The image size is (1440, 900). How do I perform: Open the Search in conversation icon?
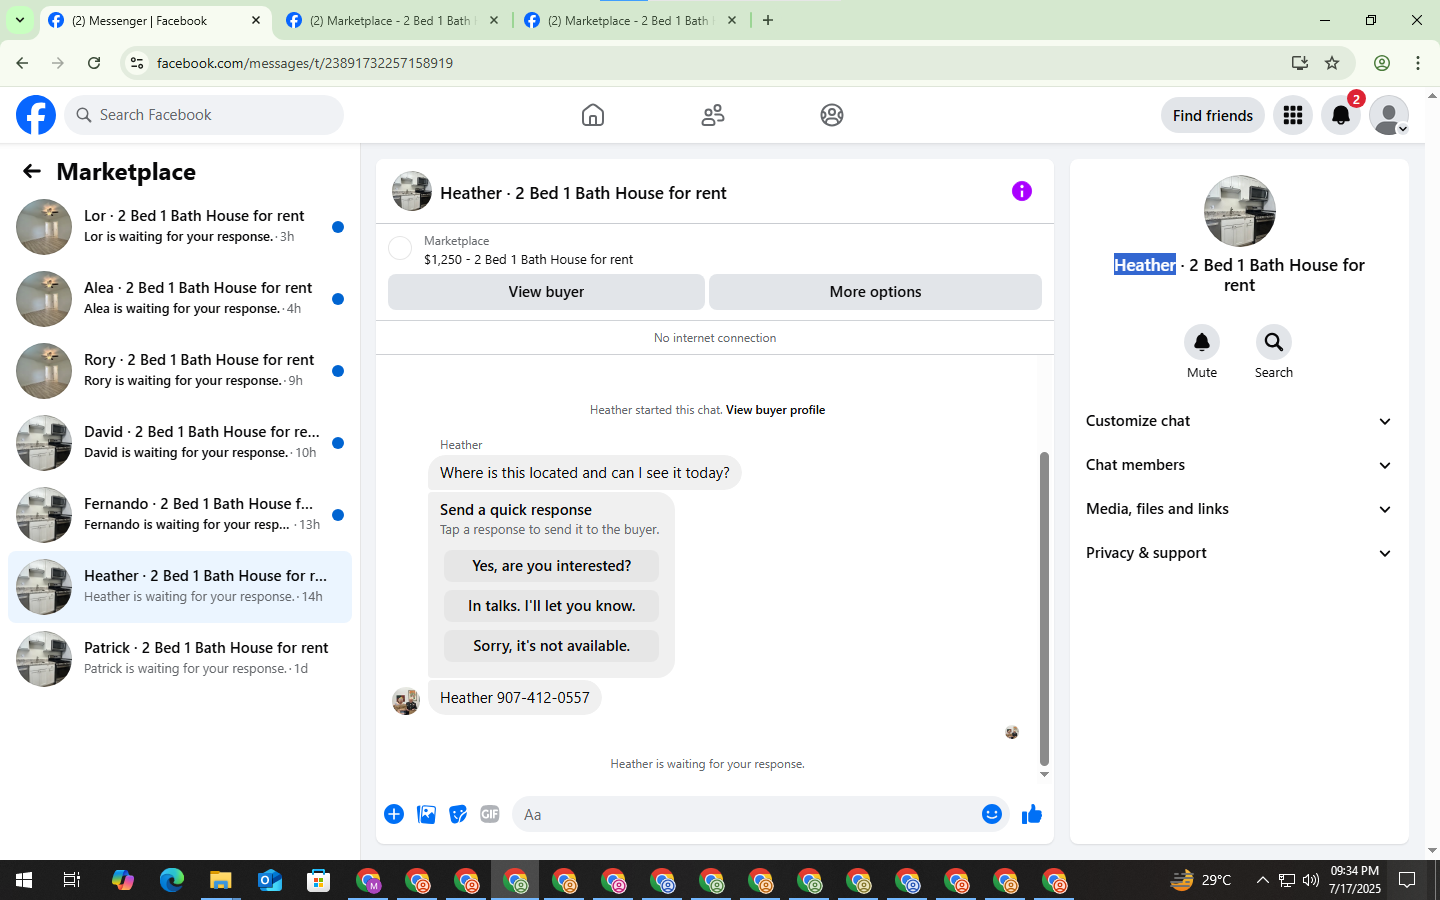tap(1273, 342)
